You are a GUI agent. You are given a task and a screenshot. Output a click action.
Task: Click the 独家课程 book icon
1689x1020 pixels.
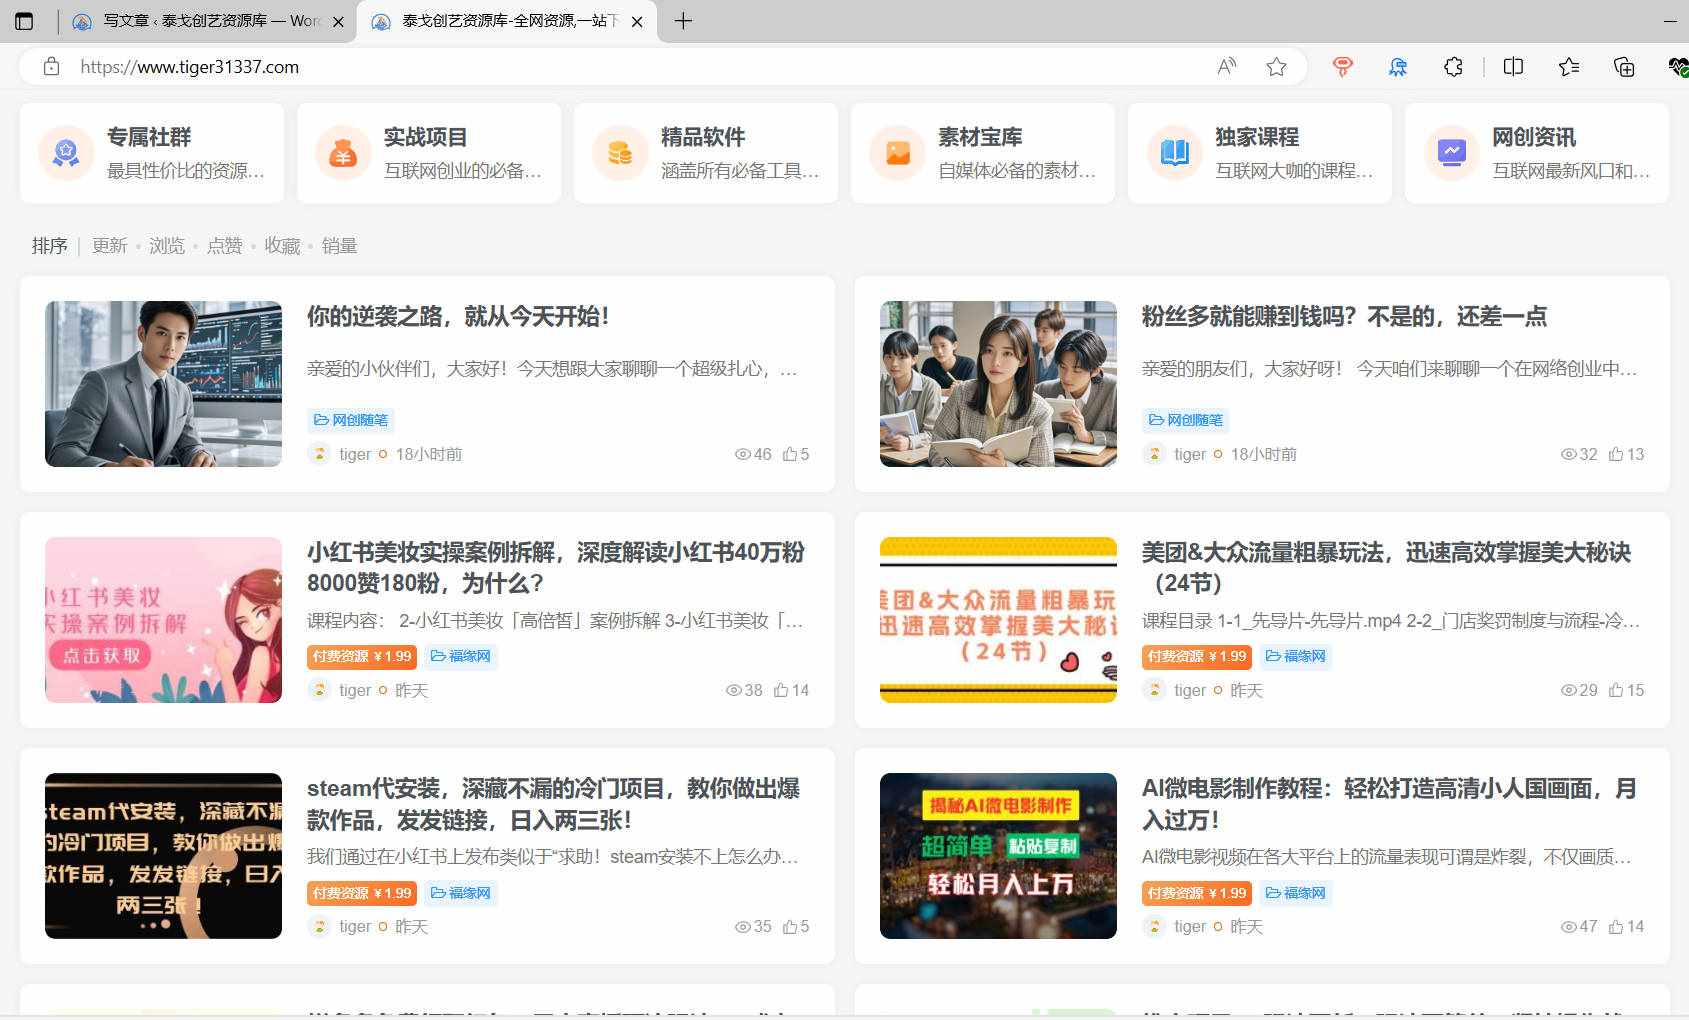tap(1174, 153)
